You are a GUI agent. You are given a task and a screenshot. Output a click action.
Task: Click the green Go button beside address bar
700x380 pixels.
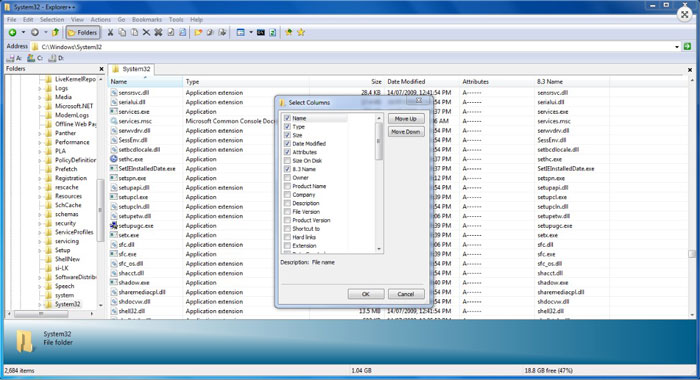(x=688, y=46)
